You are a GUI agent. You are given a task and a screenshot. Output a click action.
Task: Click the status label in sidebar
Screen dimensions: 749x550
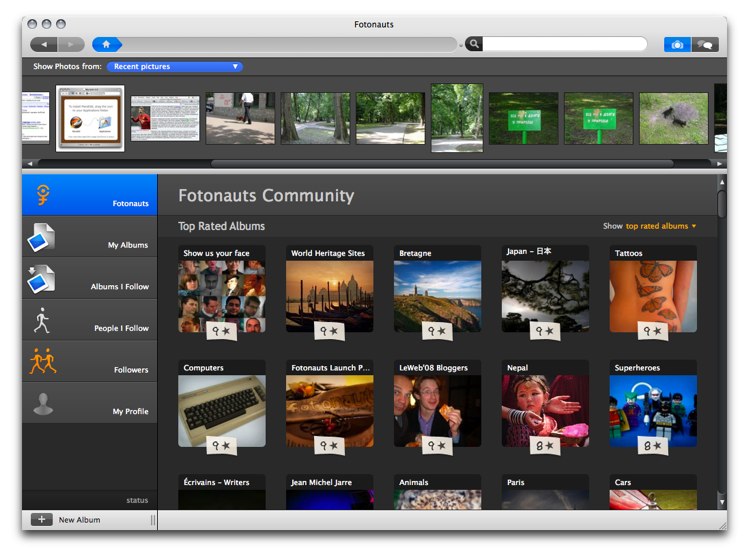pyautogui.click(x=137, y=500)
